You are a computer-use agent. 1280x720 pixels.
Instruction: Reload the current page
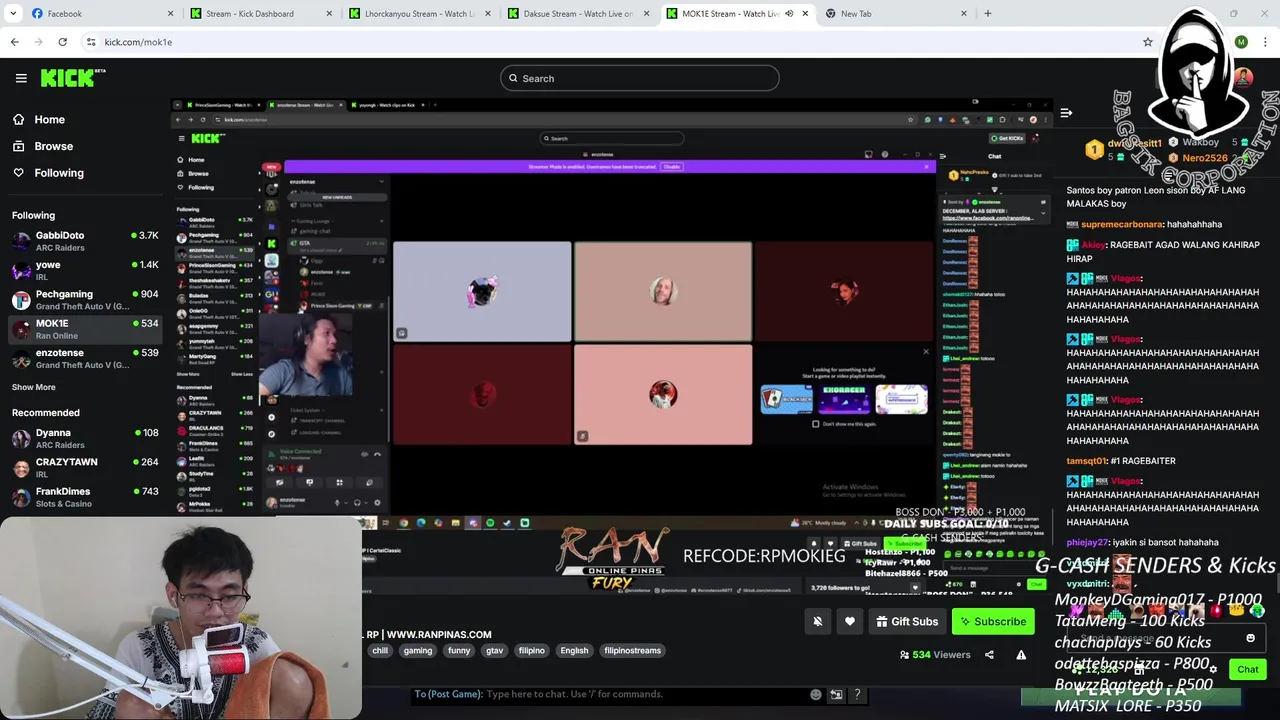click(62, 42)
